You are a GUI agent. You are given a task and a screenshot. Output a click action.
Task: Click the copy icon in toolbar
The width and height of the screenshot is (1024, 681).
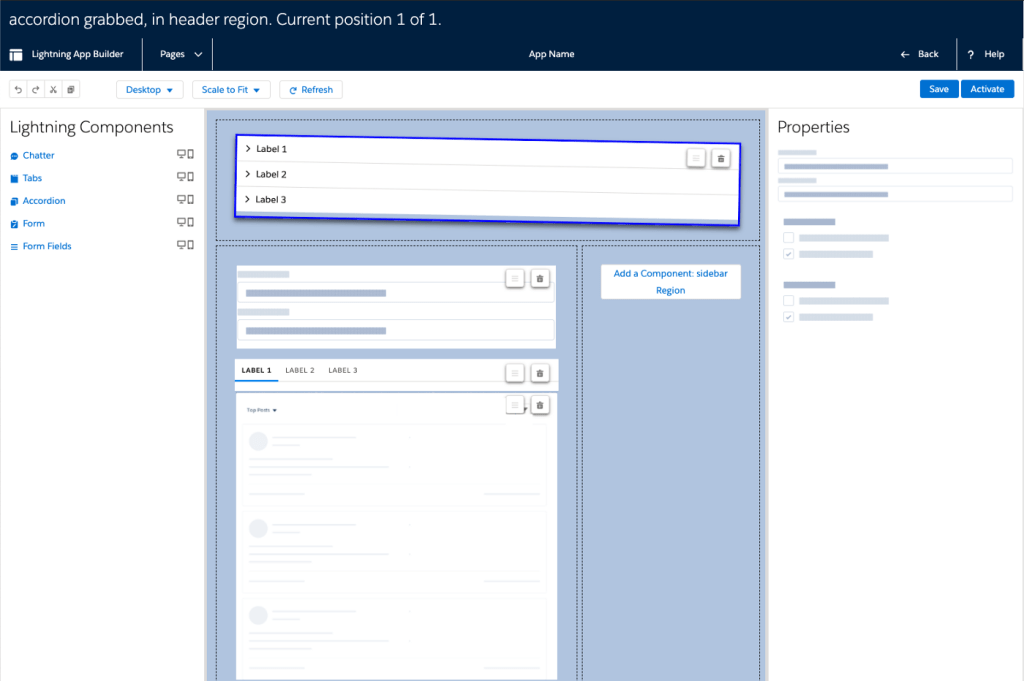point(71,89)
